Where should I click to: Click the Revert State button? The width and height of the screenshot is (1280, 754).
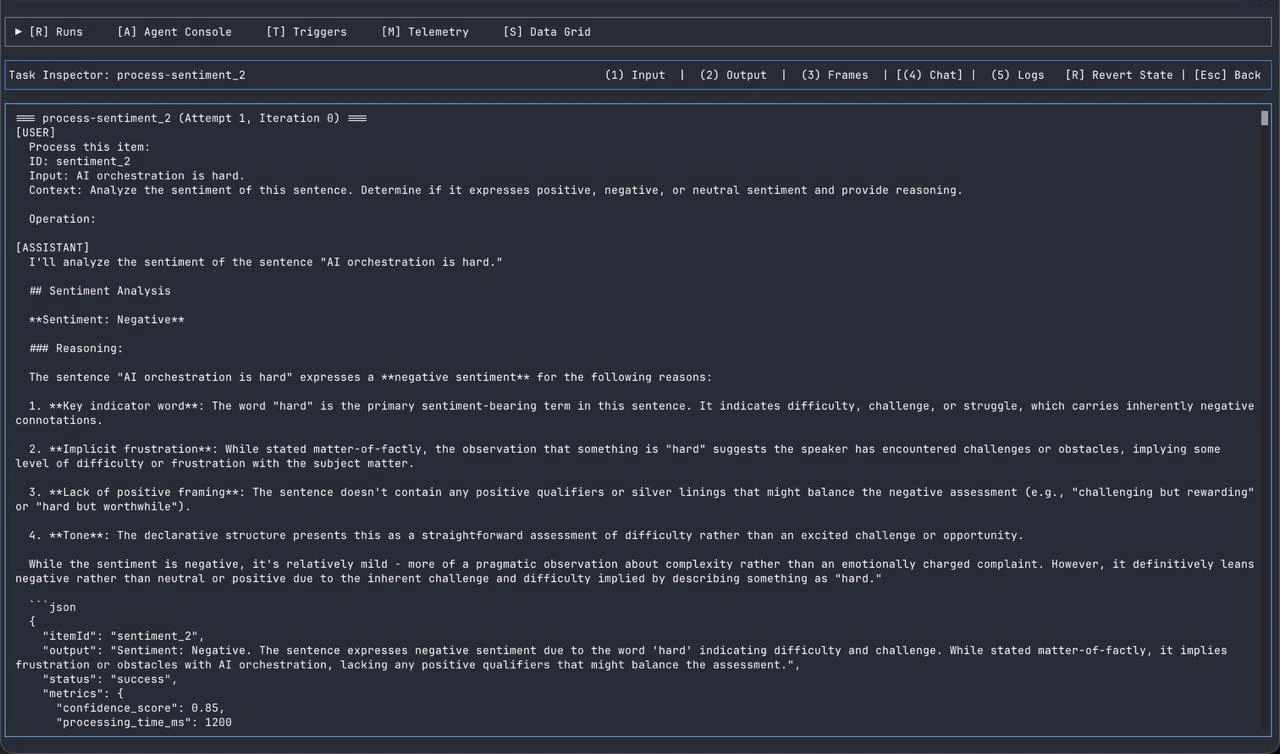click(1119, 74)
